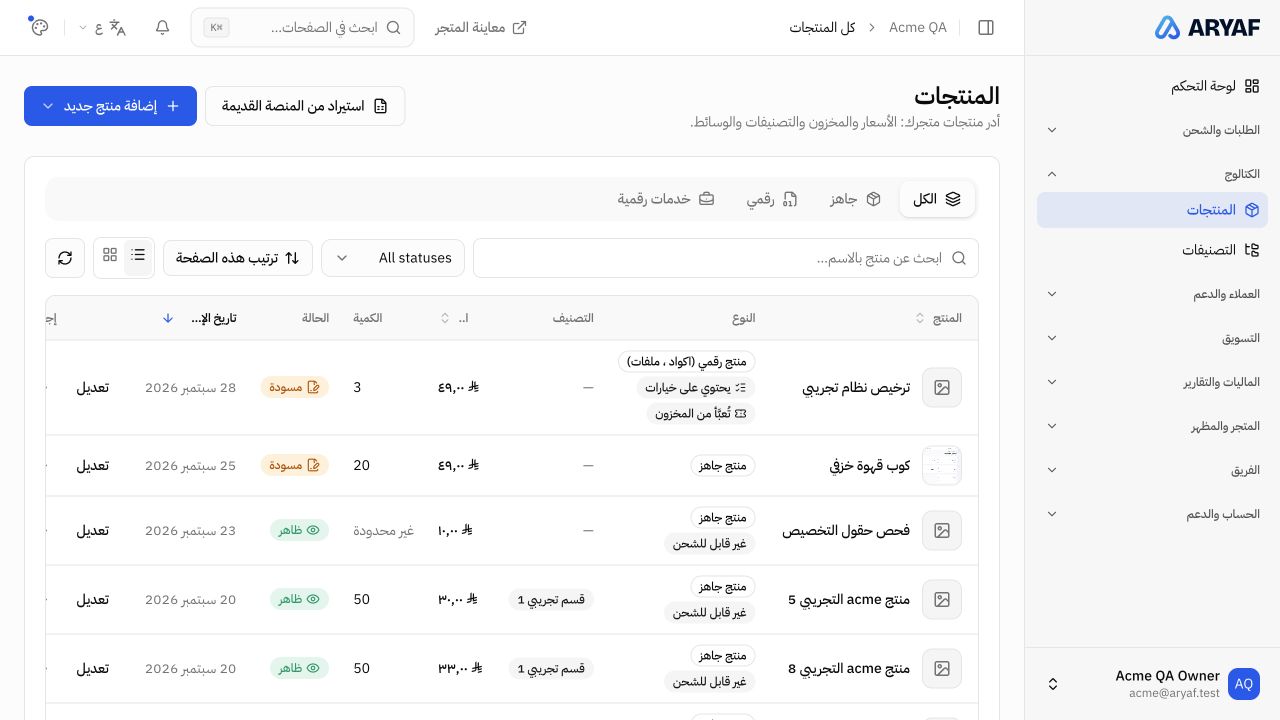1280x720 pixels.
Task: Expand الماليات والتقارير section
Action: pos(1152,382)
